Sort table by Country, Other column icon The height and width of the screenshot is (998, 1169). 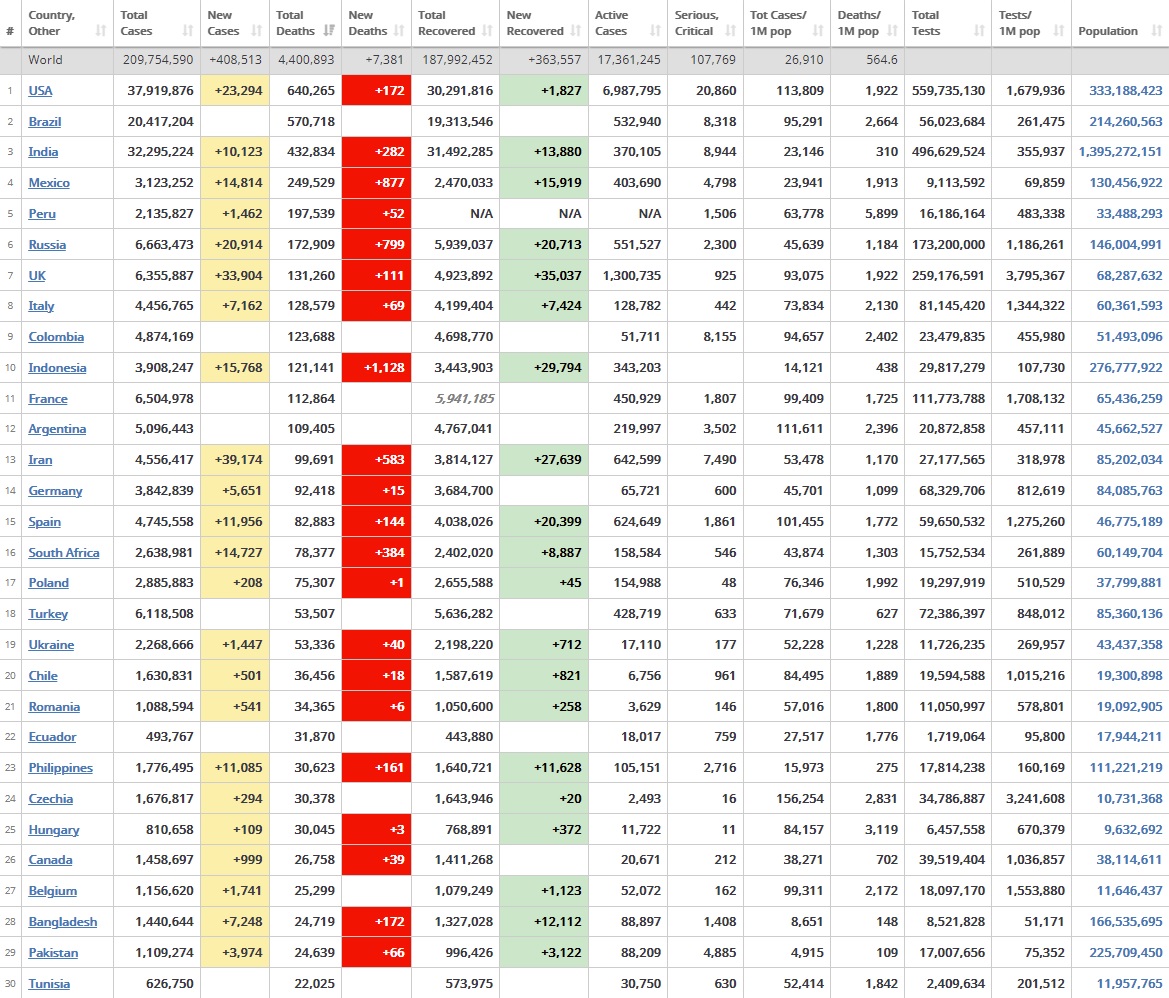coord(101,31)
